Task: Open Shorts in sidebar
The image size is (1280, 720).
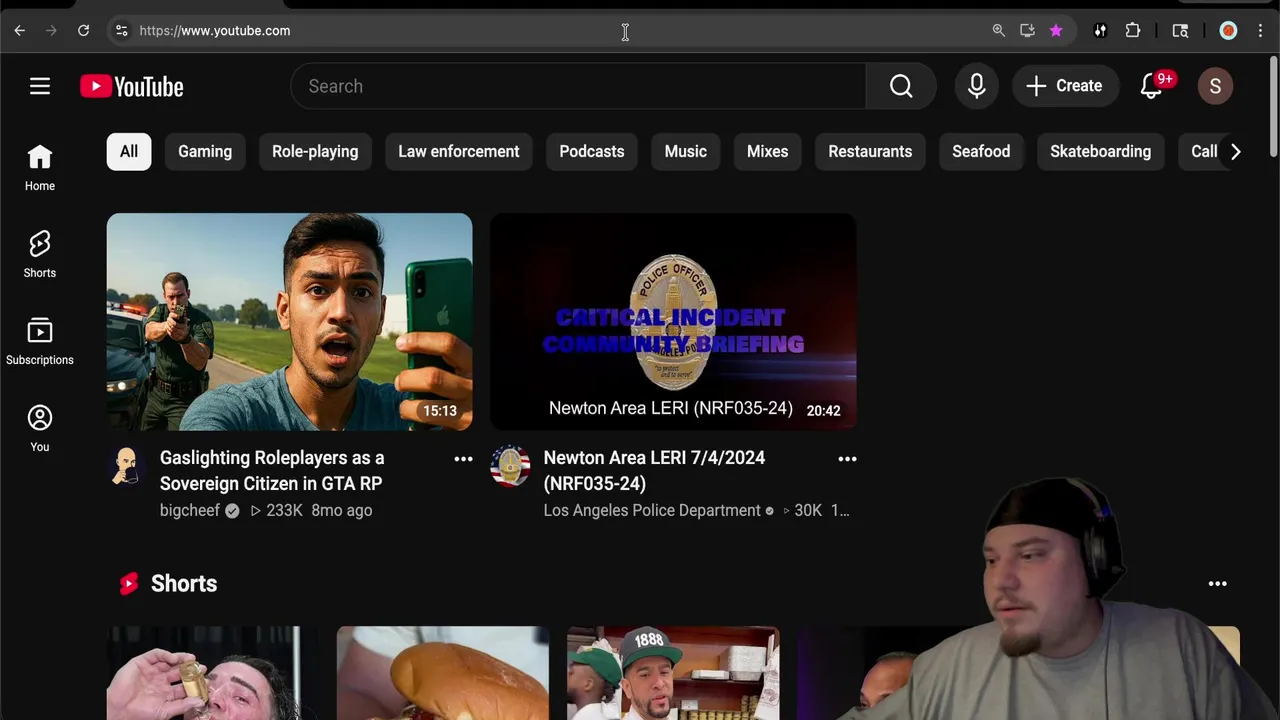Action: pos(40,254)
